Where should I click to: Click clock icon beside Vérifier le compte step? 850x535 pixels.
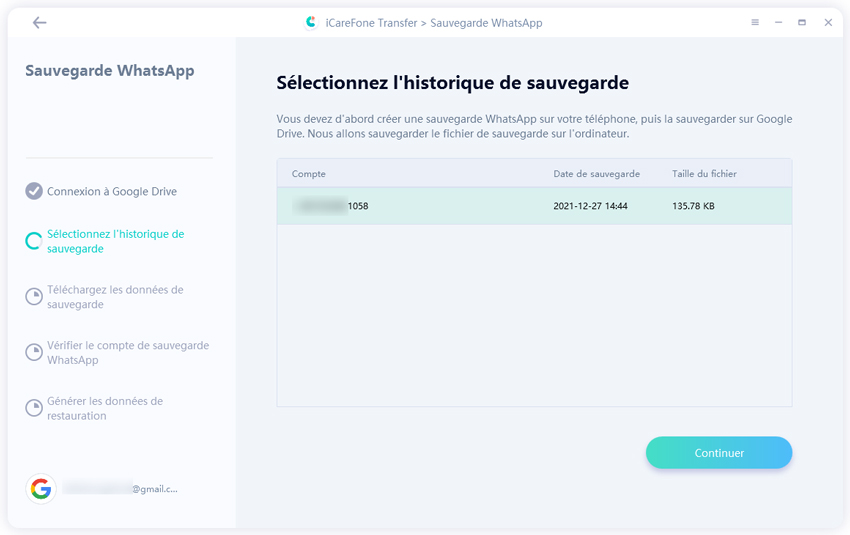(34, 352)
